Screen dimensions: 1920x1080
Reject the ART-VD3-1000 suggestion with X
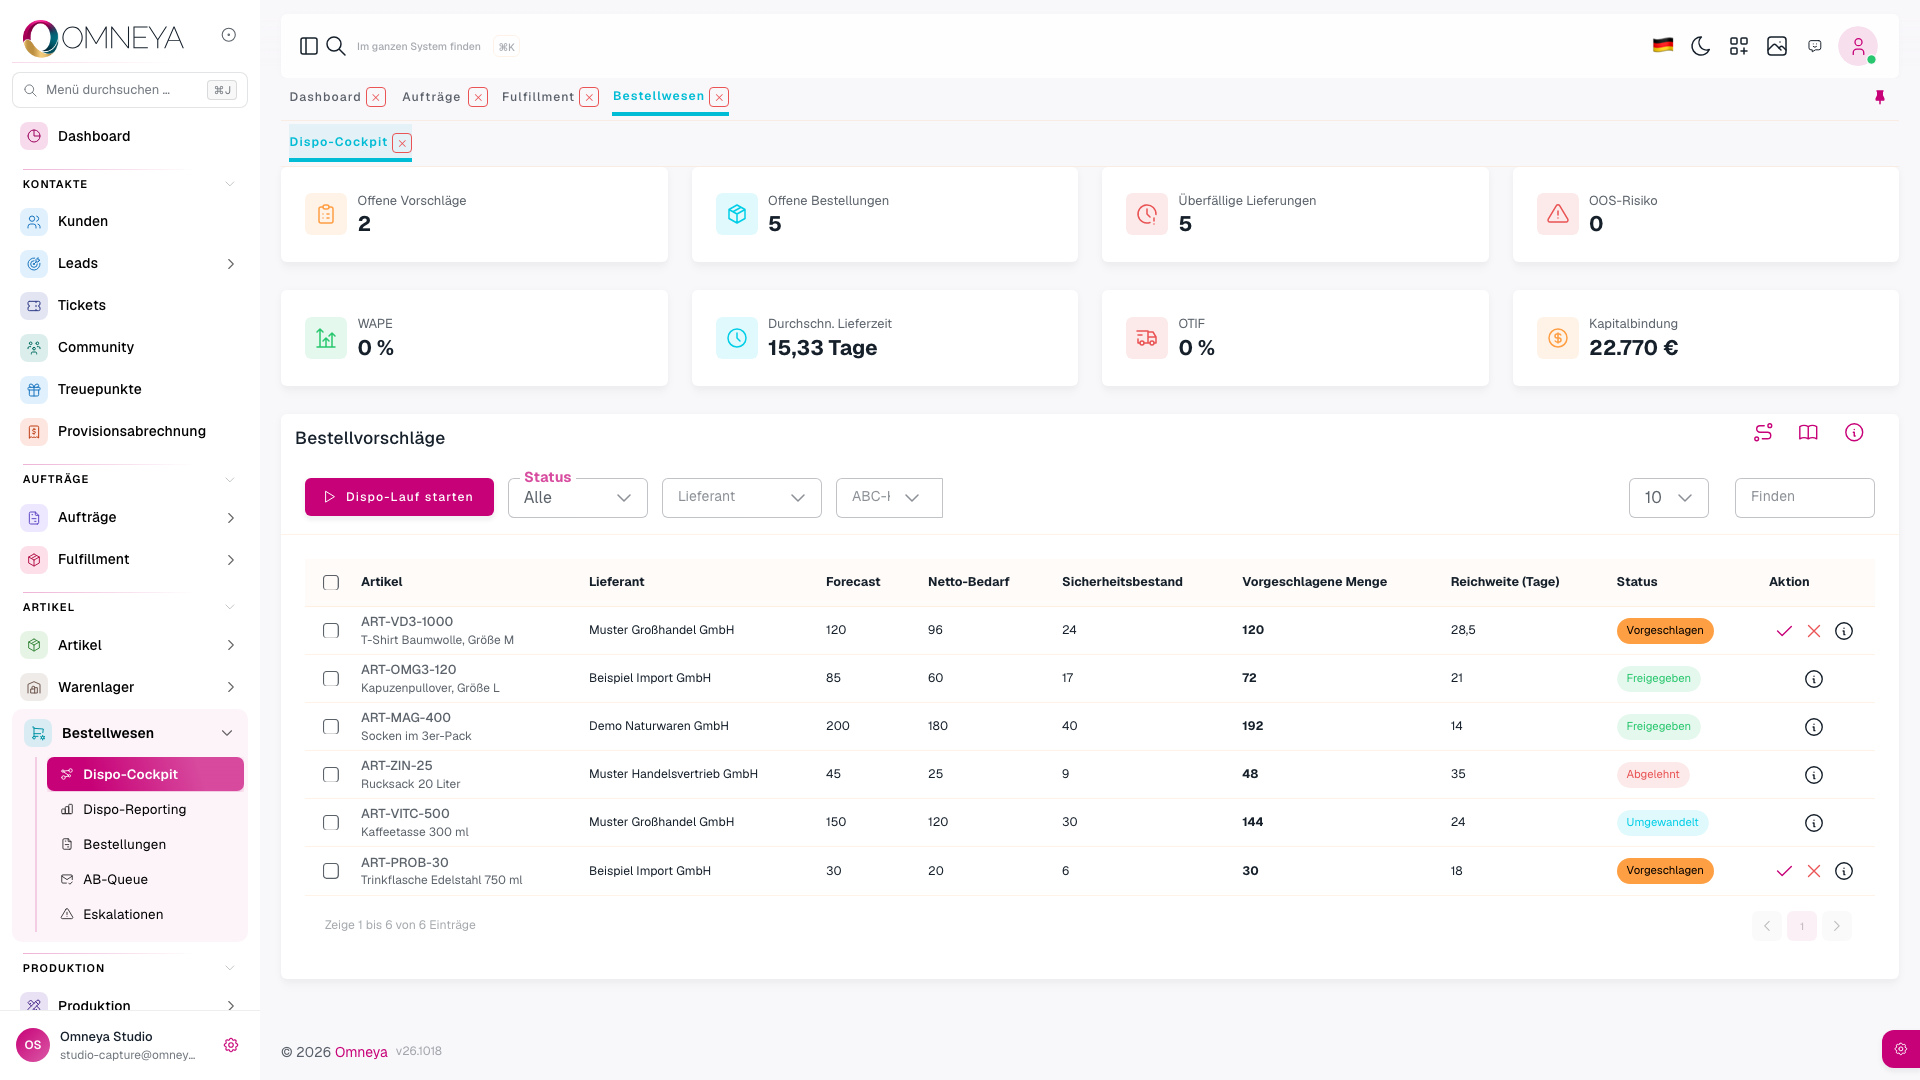click(x=1814, y=631)
